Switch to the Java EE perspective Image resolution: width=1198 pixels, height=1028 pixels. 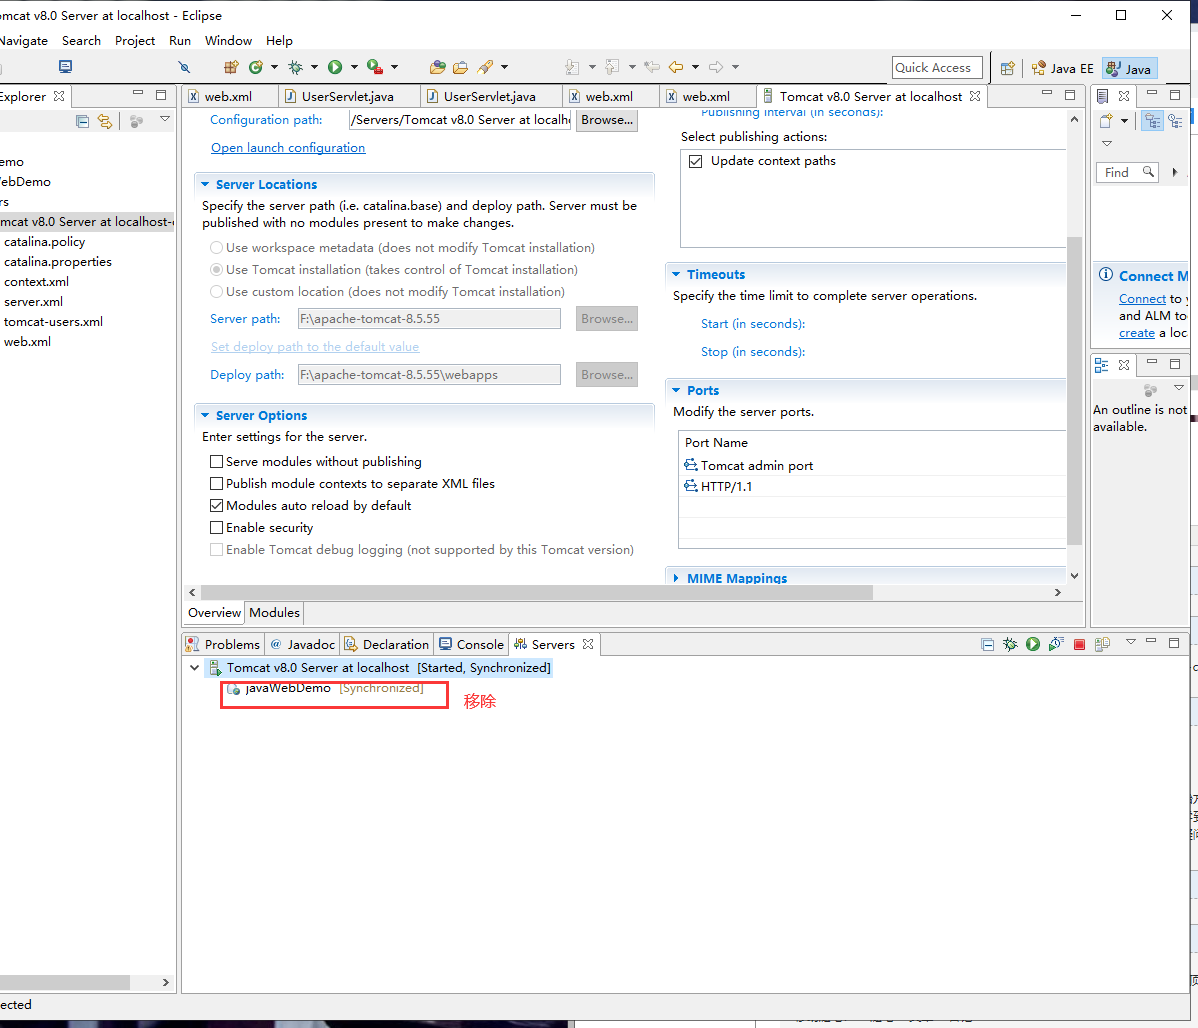(x=1062, y=68)
